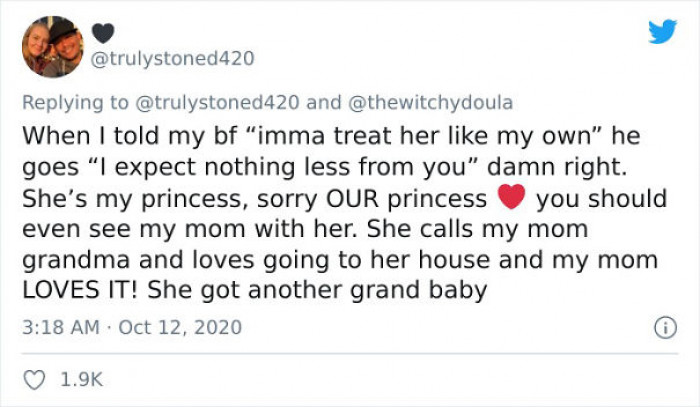Click the info icon beside the timestamp
The image size is (700, 407).
coord(660,327)
